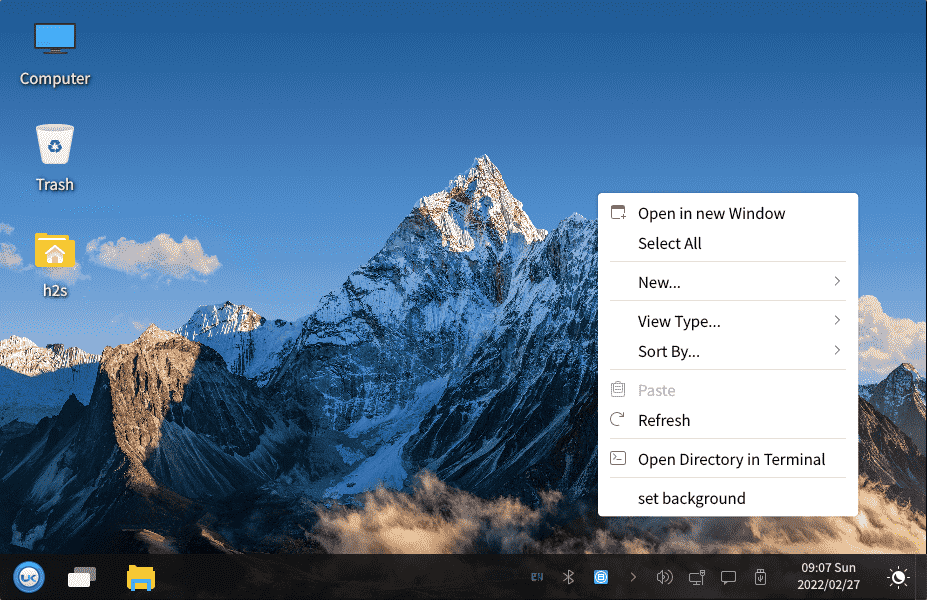
Task: Choose Open in new Window
Action: [728, 213]
